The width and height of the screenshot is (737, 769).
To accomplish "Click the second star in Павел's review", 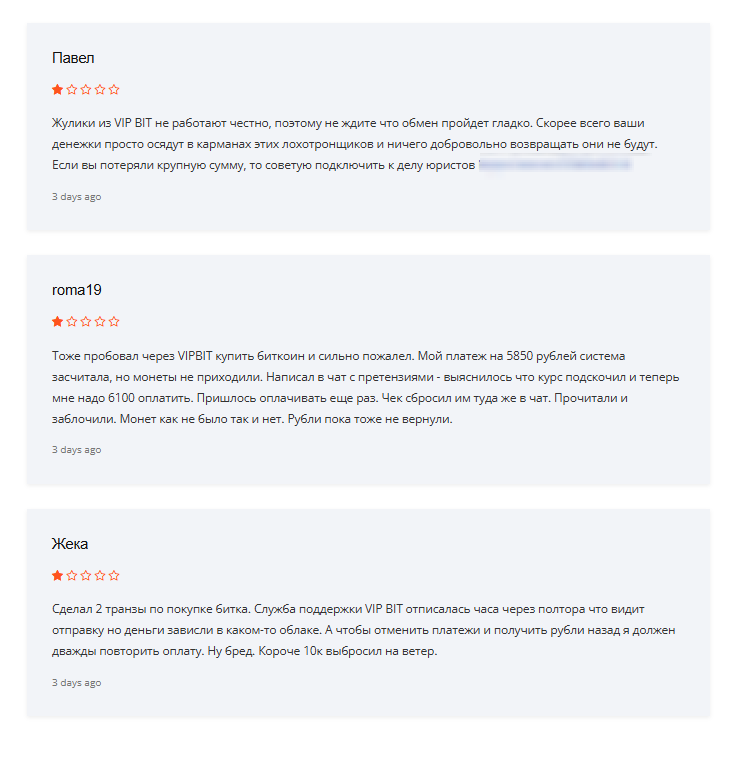I will (x=72, y=90).
